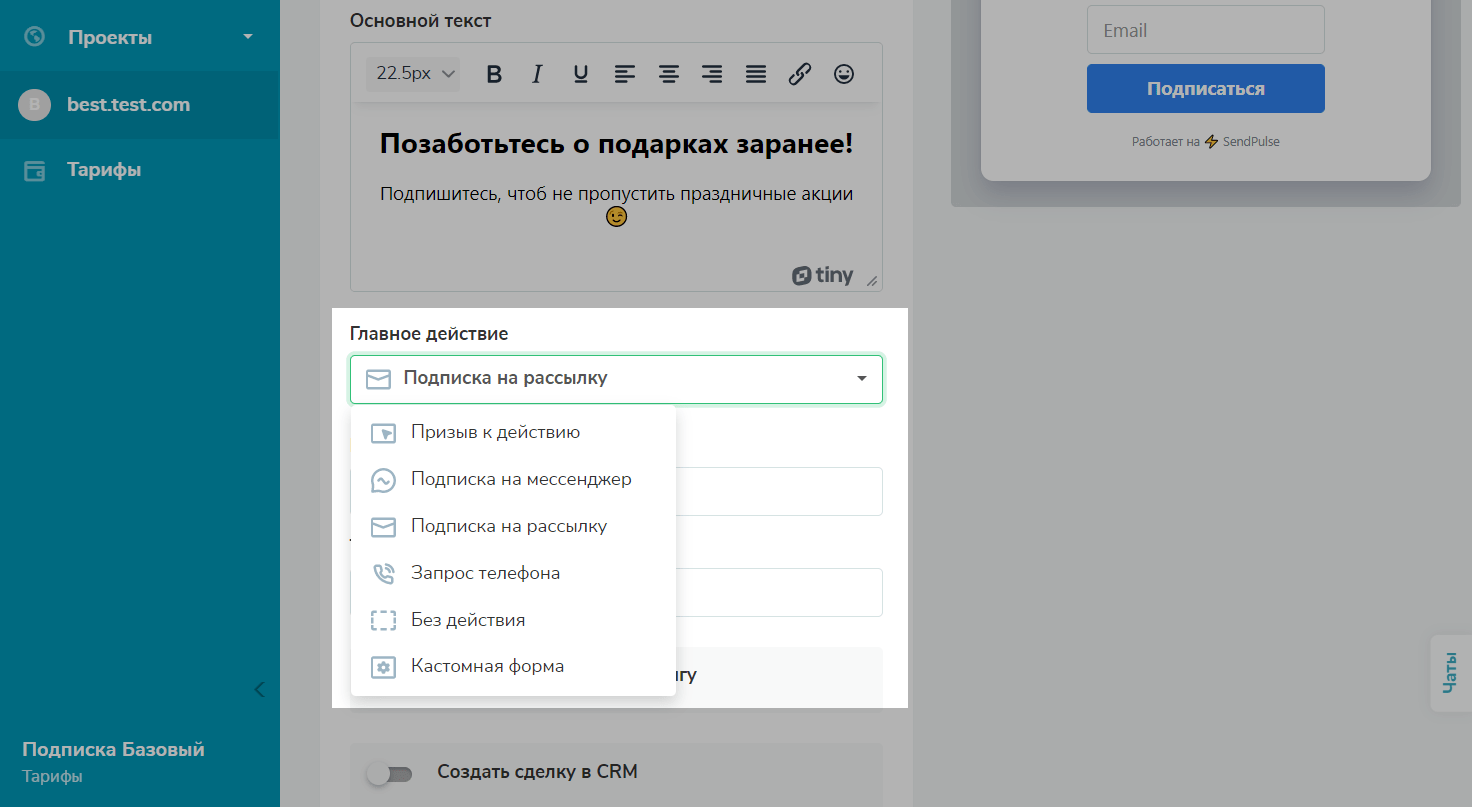Justify the text alignment
Screen dimensions: 1472x807
[x=757, y=74]
